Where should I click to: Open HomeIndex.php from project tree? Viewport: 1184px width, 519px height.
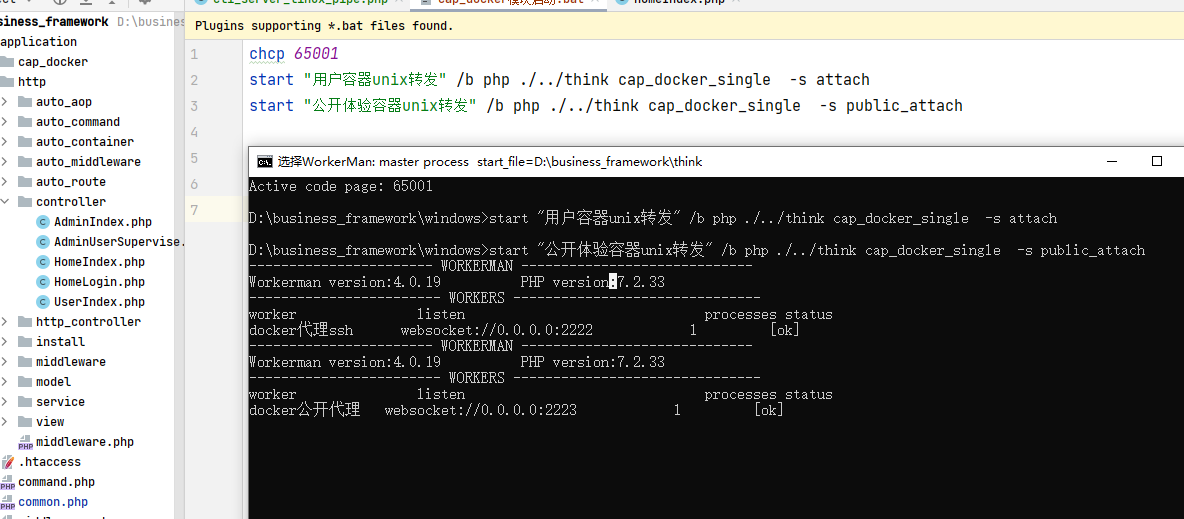pos(100,262)
